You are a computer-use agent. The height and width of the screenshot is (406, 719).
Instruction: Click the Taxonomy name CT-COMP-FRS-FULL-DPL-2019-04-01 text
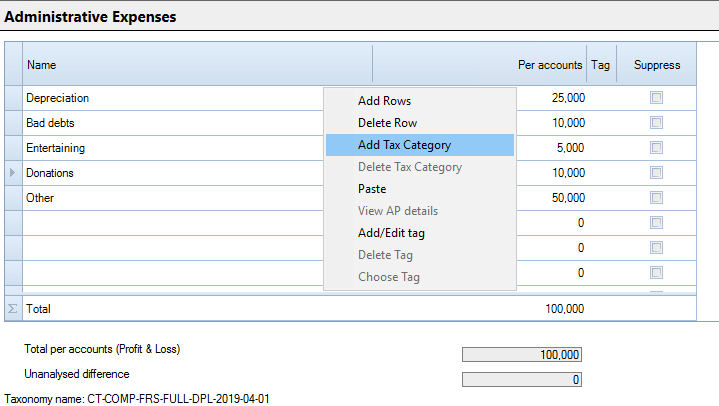coord(137,399)
